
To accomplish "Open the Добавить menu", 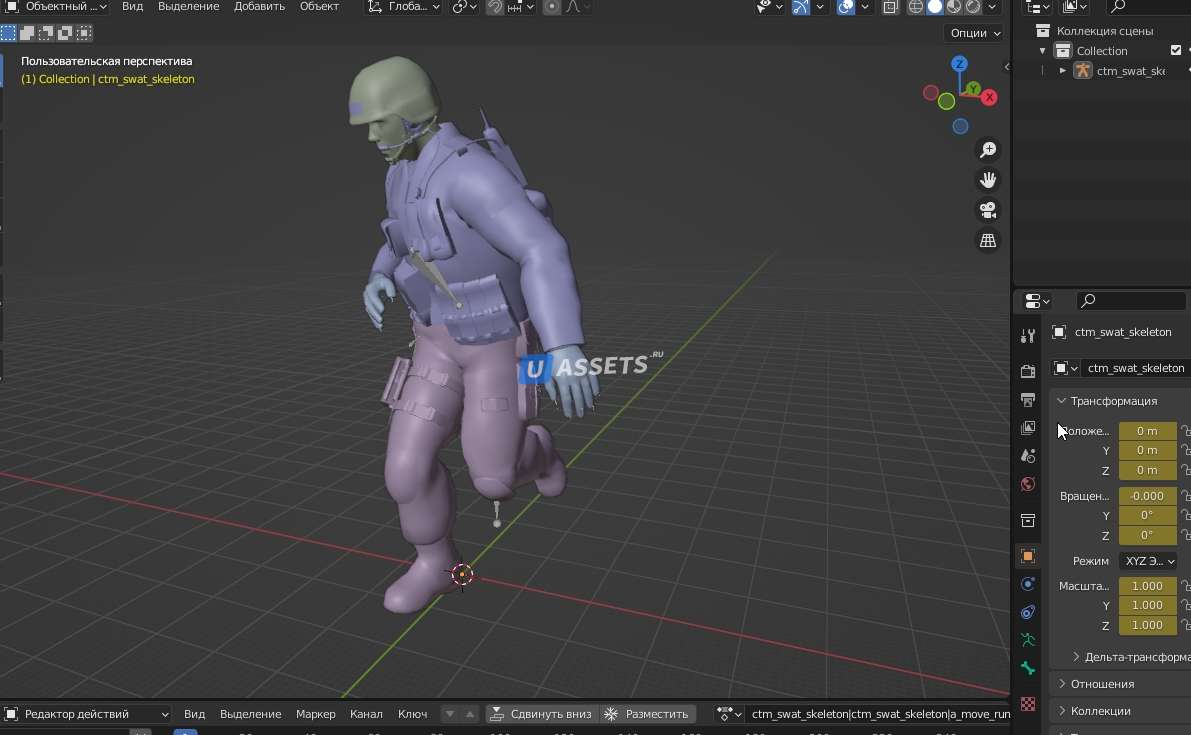I will pyautogui.click(x=259, y=7).
